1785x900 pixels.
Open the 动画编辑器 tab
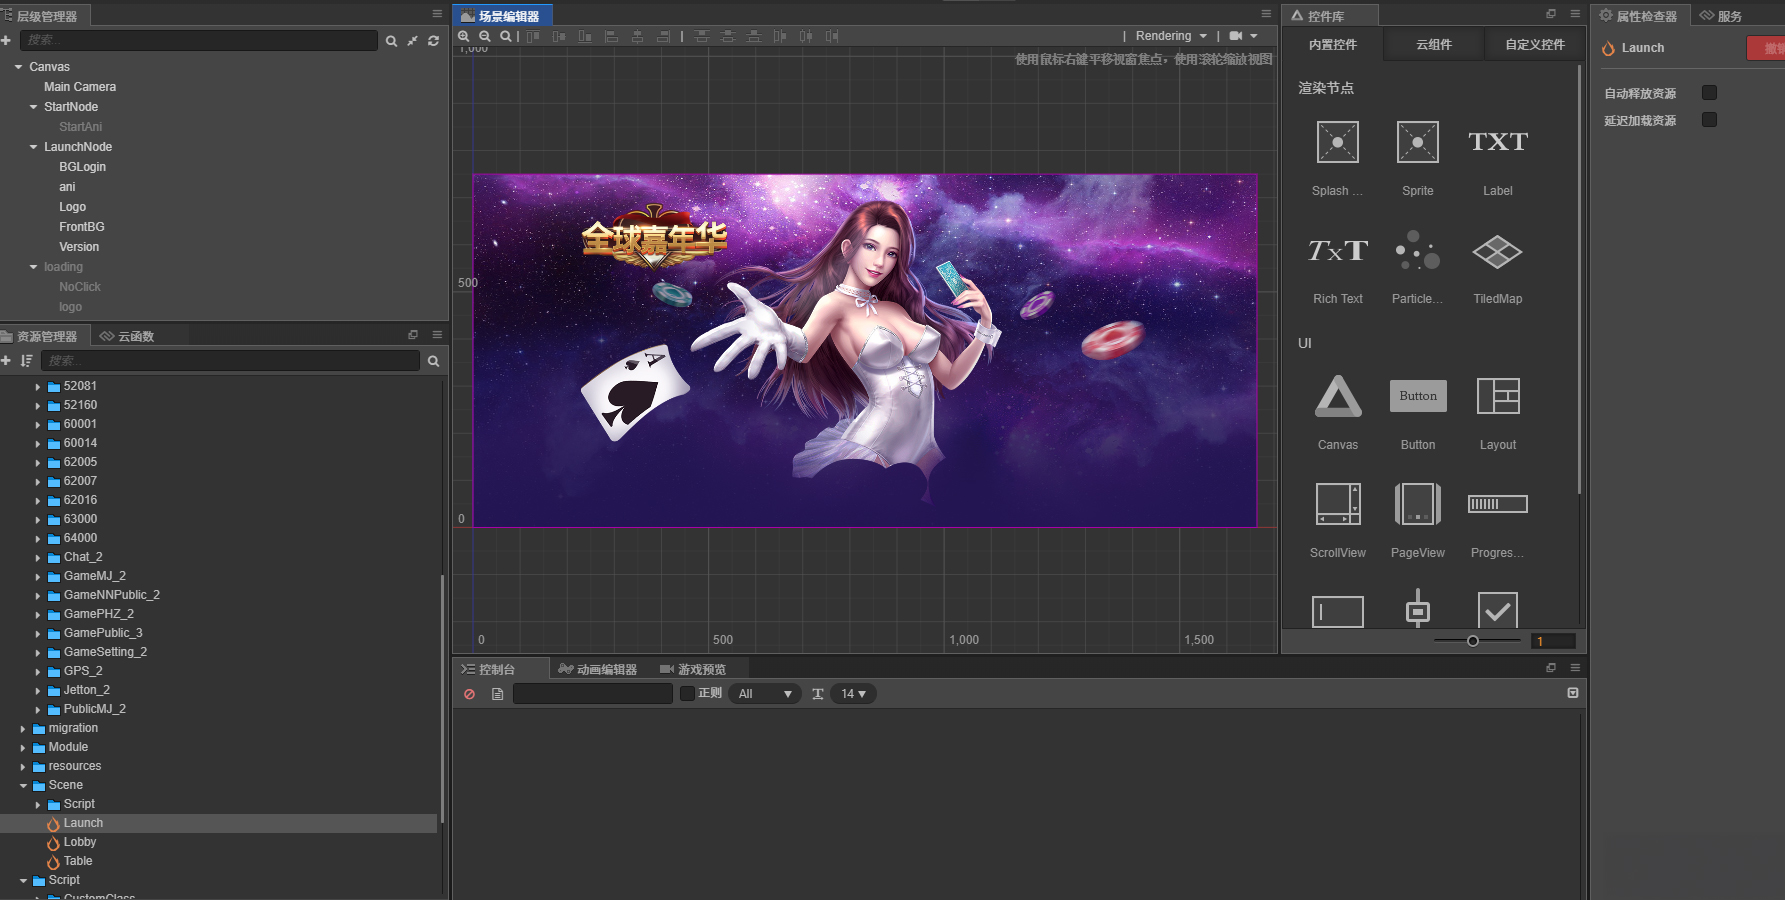[597, 669]
